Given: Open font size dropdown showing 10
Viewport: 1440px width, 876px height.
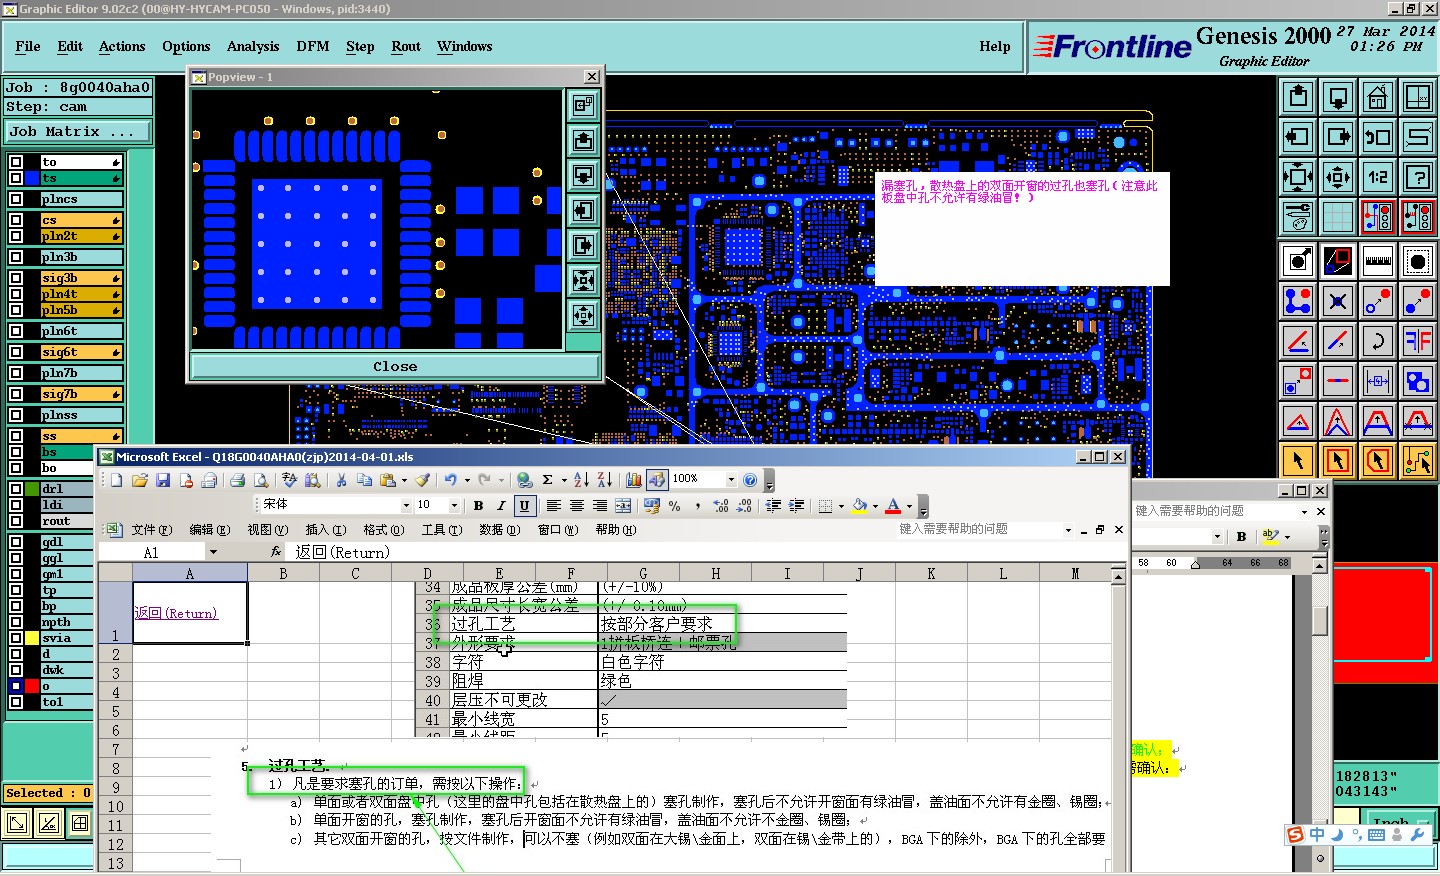Looking at the screenshot, I should (x=454, y=505).
